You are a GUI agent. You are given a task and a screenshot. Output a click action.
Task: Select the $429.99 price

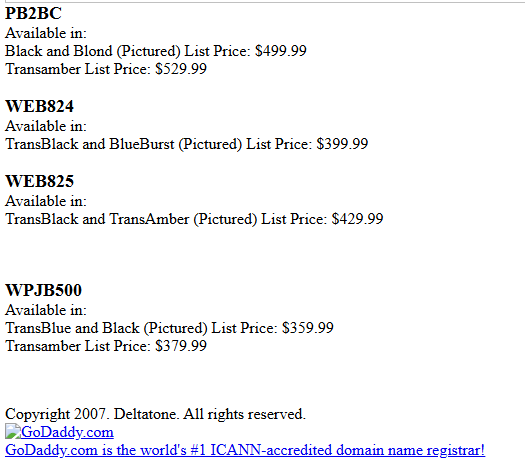point(357,219)
